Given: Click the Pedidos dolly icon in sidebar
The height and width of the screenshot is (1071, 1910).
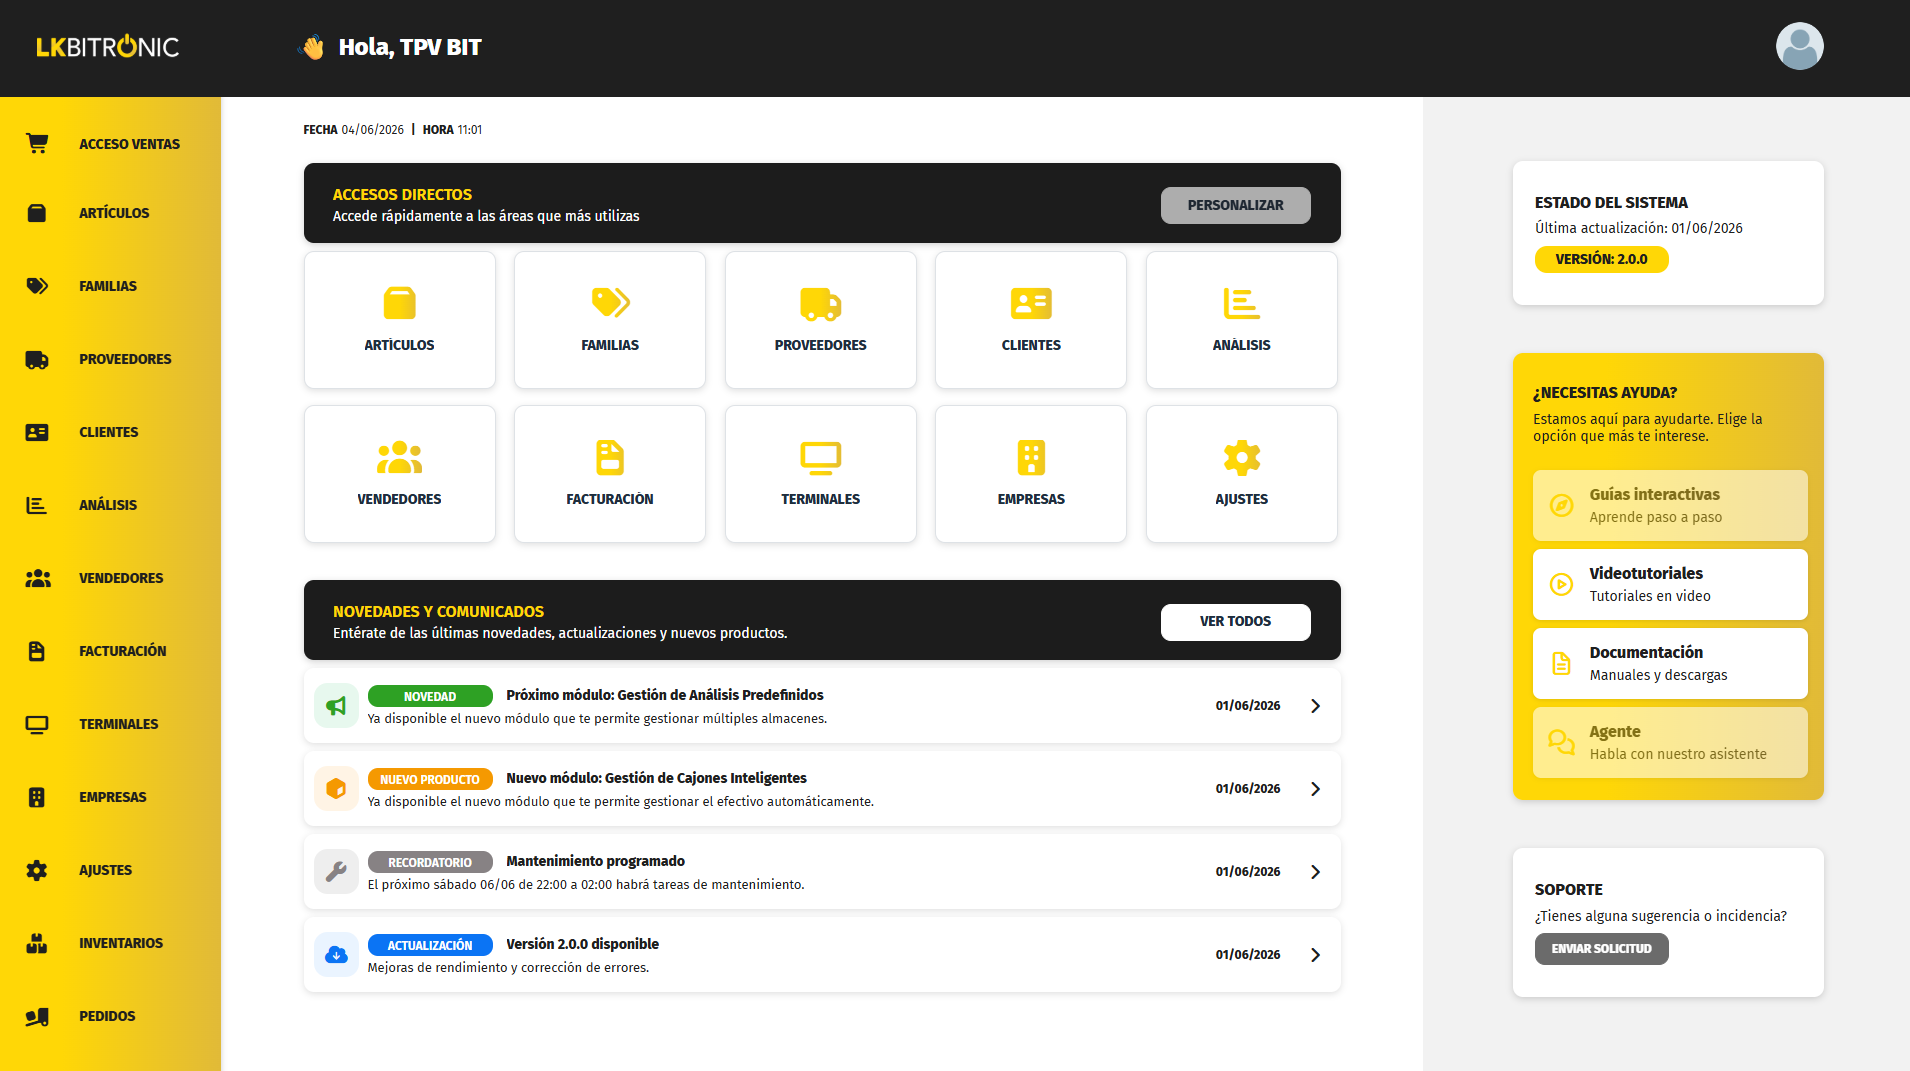Looking at the screenshot, I should (x=37, y=1016).
